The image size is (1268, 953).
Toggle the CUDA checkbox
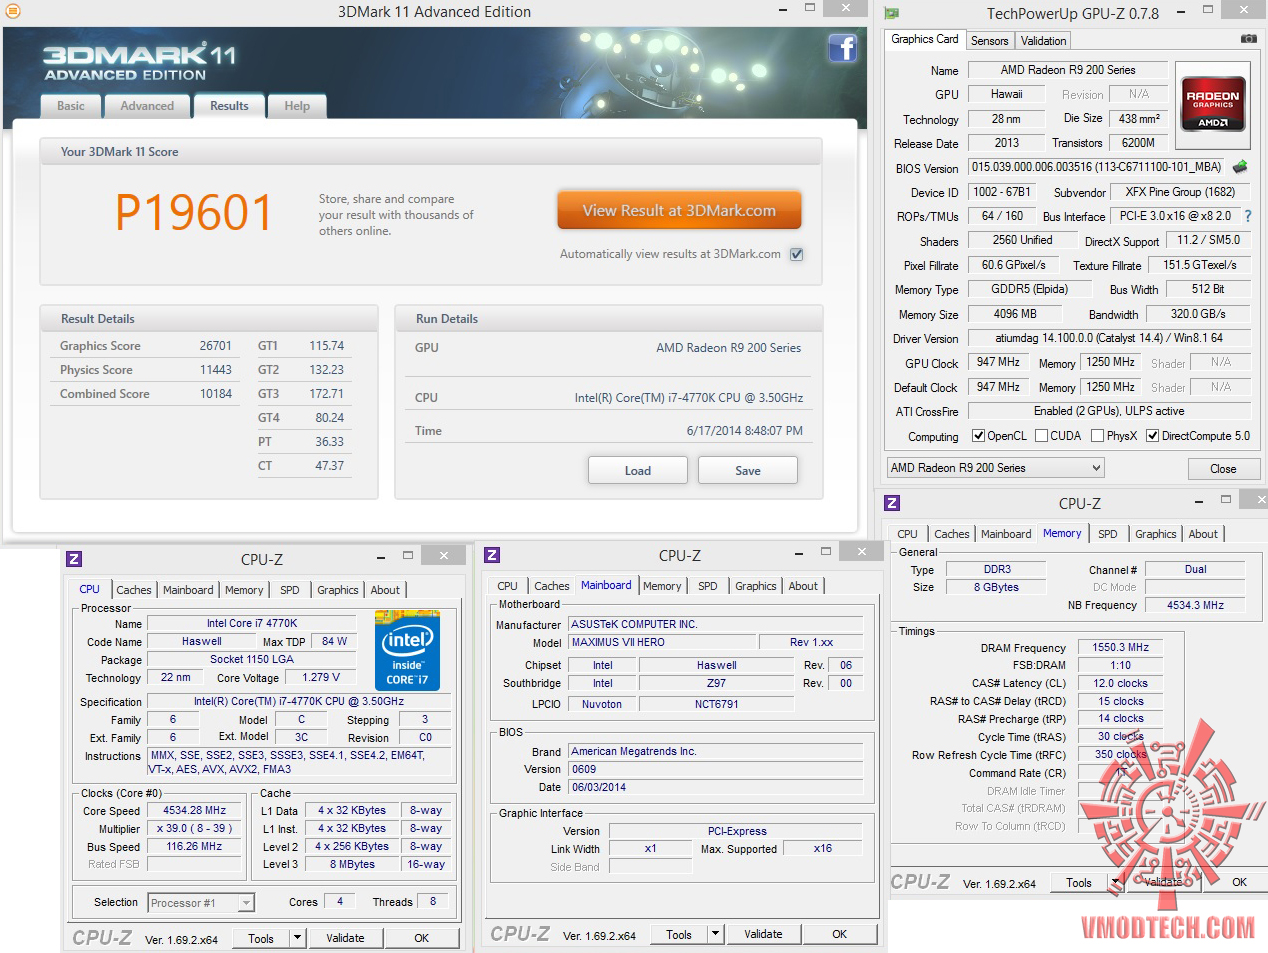1042,436
